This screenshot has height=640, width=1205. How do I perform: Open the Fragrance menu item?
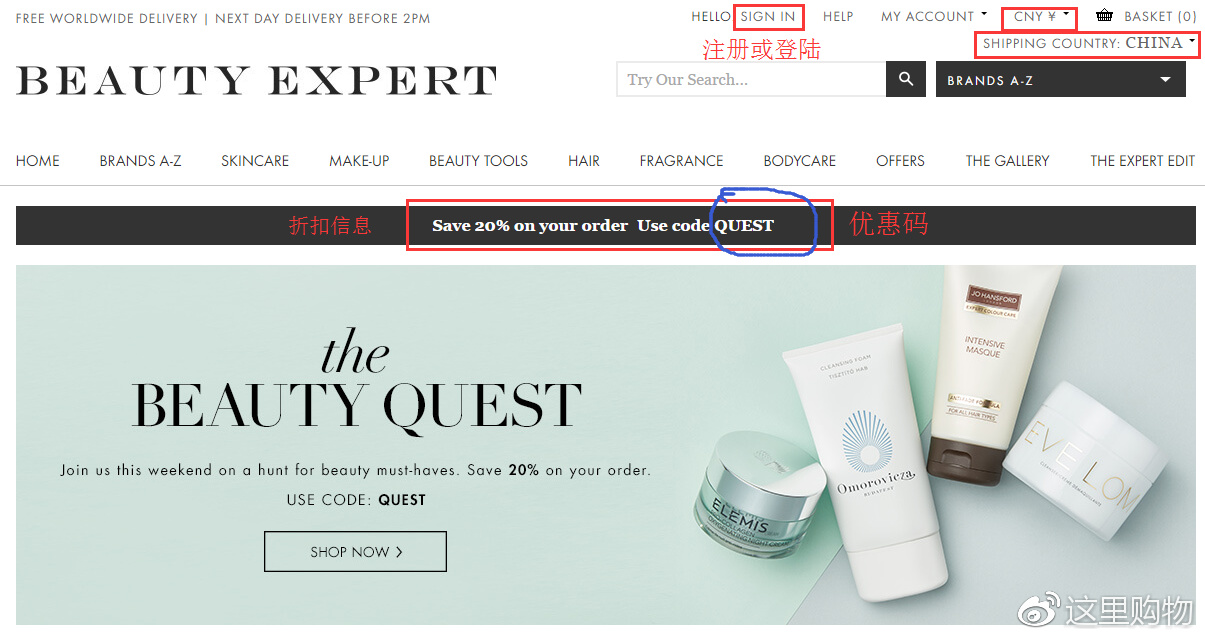point(681,161)
